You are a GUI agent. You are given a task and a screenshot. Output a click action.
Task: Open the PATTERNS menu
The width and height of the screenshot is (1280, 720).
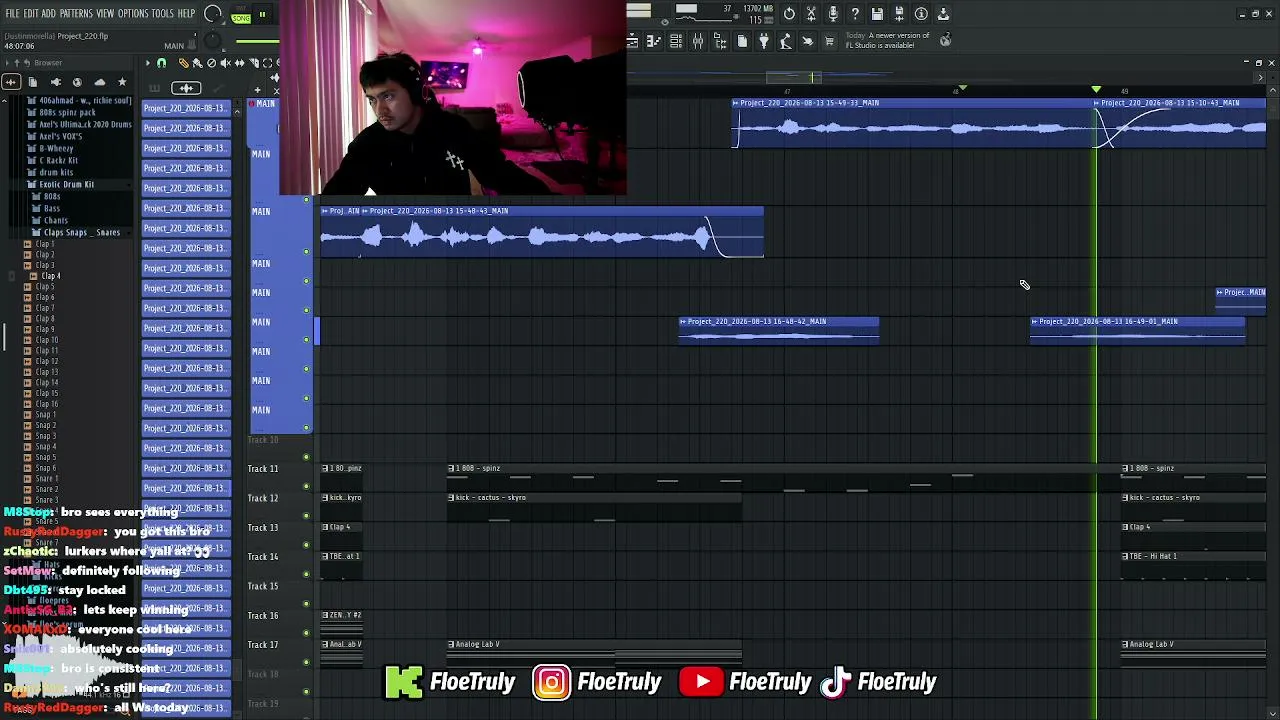pos(76,14)
